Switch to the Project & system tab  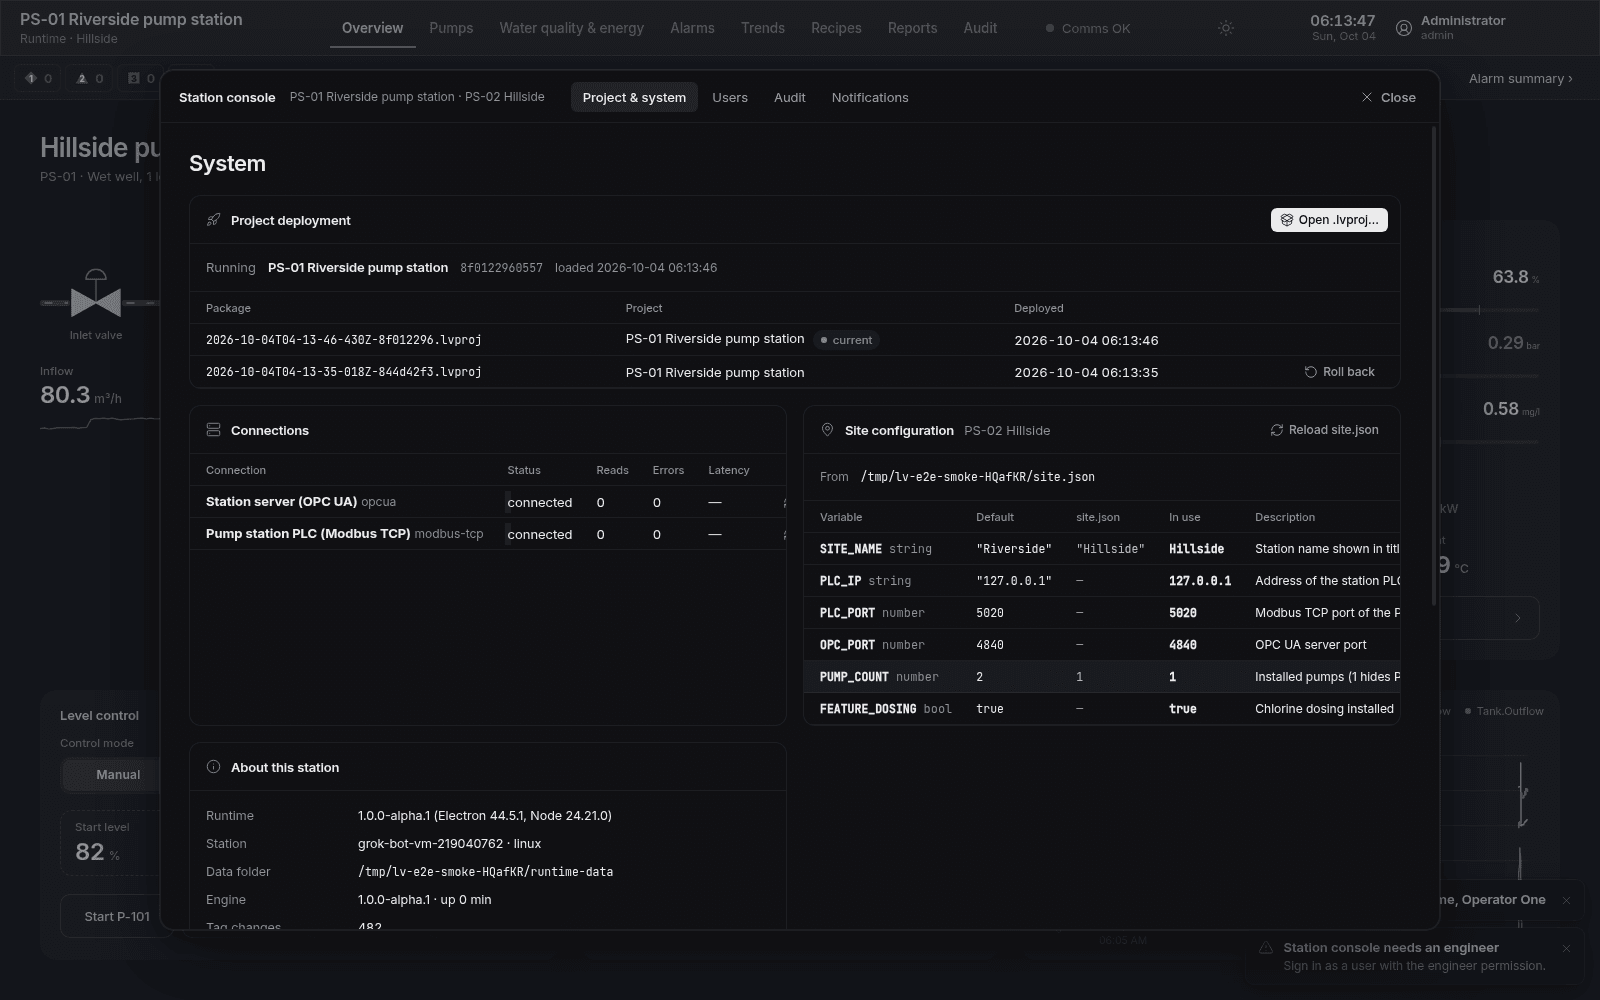[x=634, y=97]
